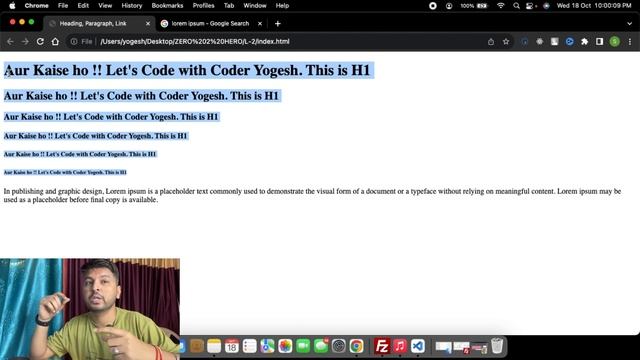The image size is (640, 360).
Task: Open the Wi-Fi menu bar icon
Action: point(501,6)
